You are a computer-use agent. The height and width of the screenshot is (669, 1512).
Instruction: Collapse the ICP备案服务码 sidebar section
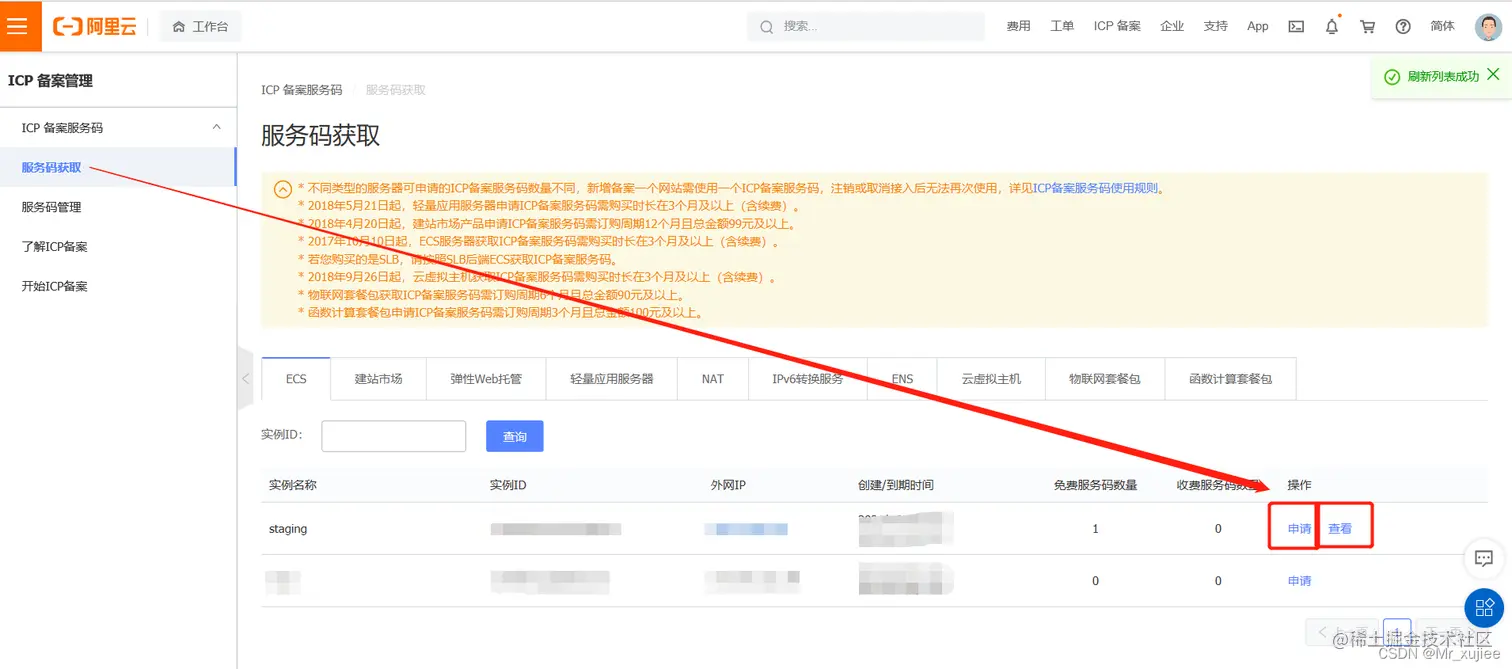coord(216,127)
